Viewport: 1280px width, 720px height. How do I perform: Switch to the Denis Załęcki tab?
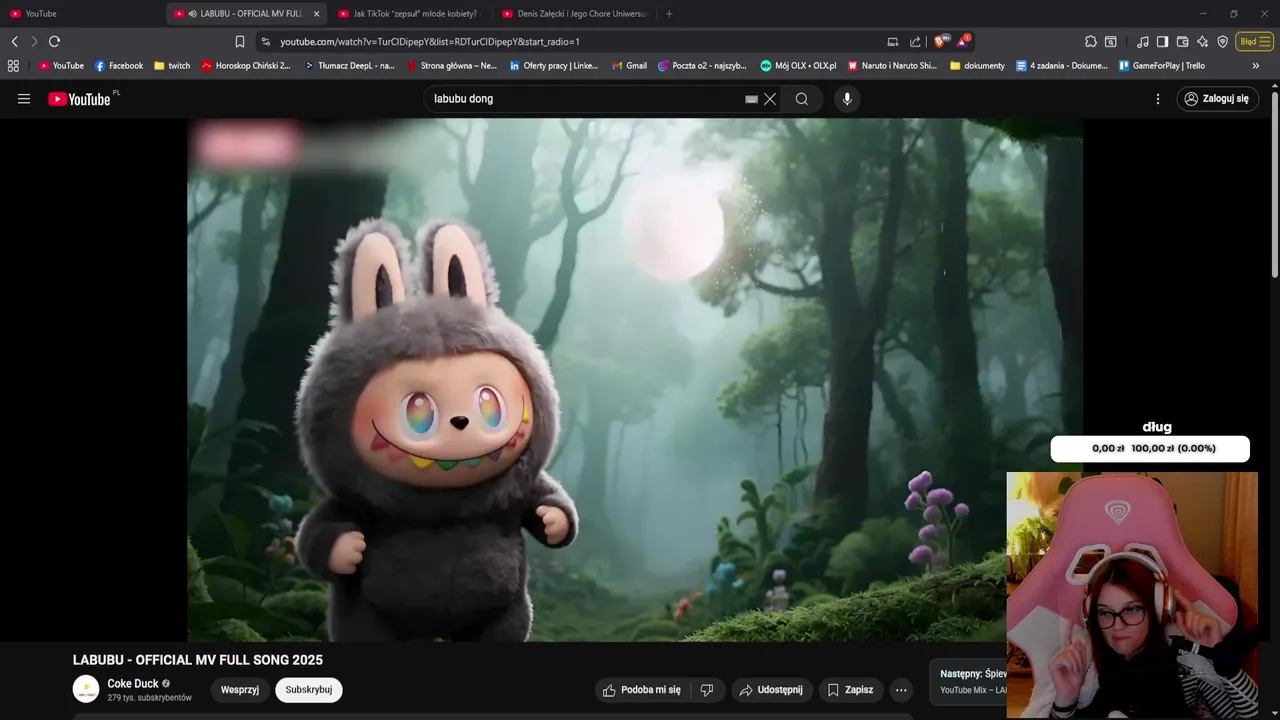(x=575, y=14)
